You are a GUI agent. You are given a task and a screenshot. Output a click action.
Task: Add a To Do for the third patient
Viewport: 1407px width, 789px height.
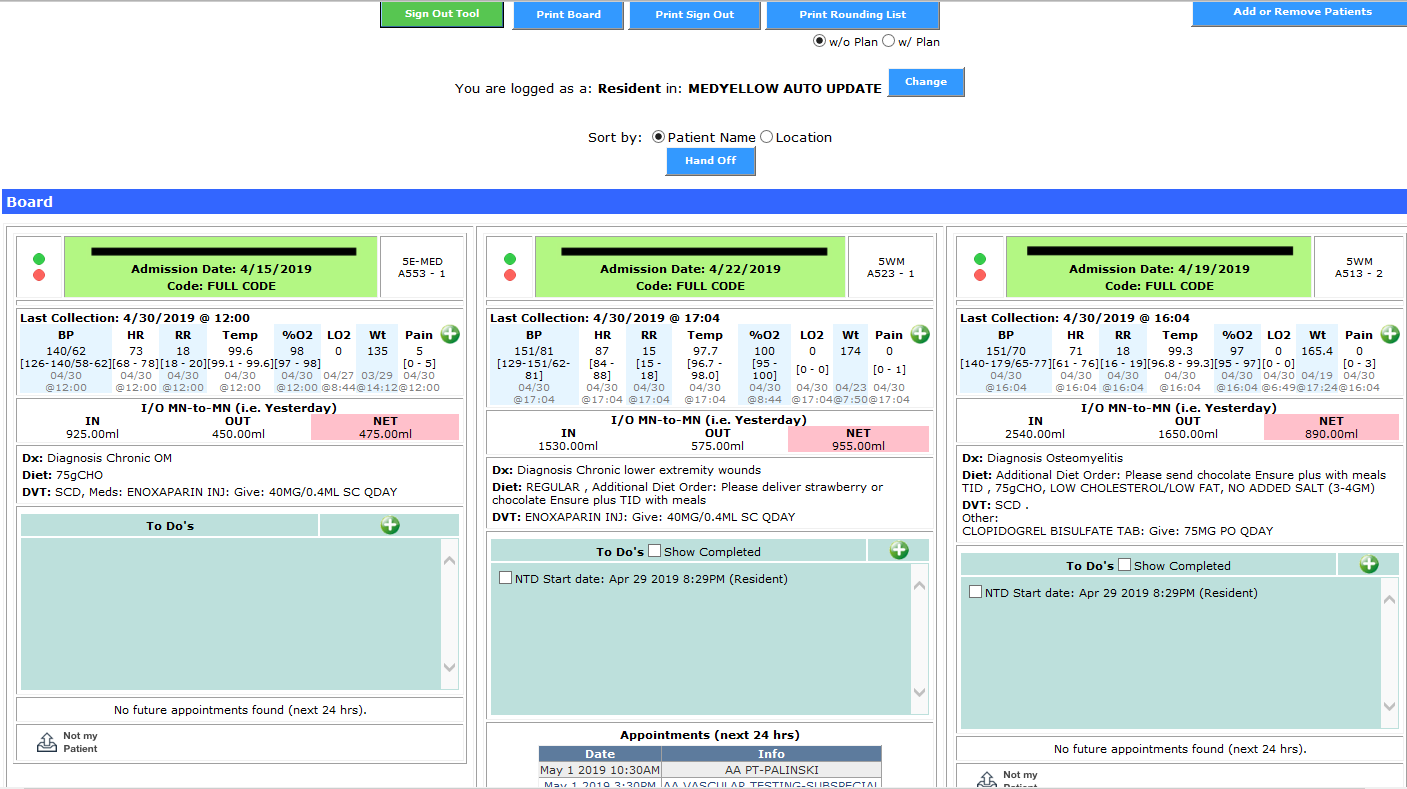1369,564
